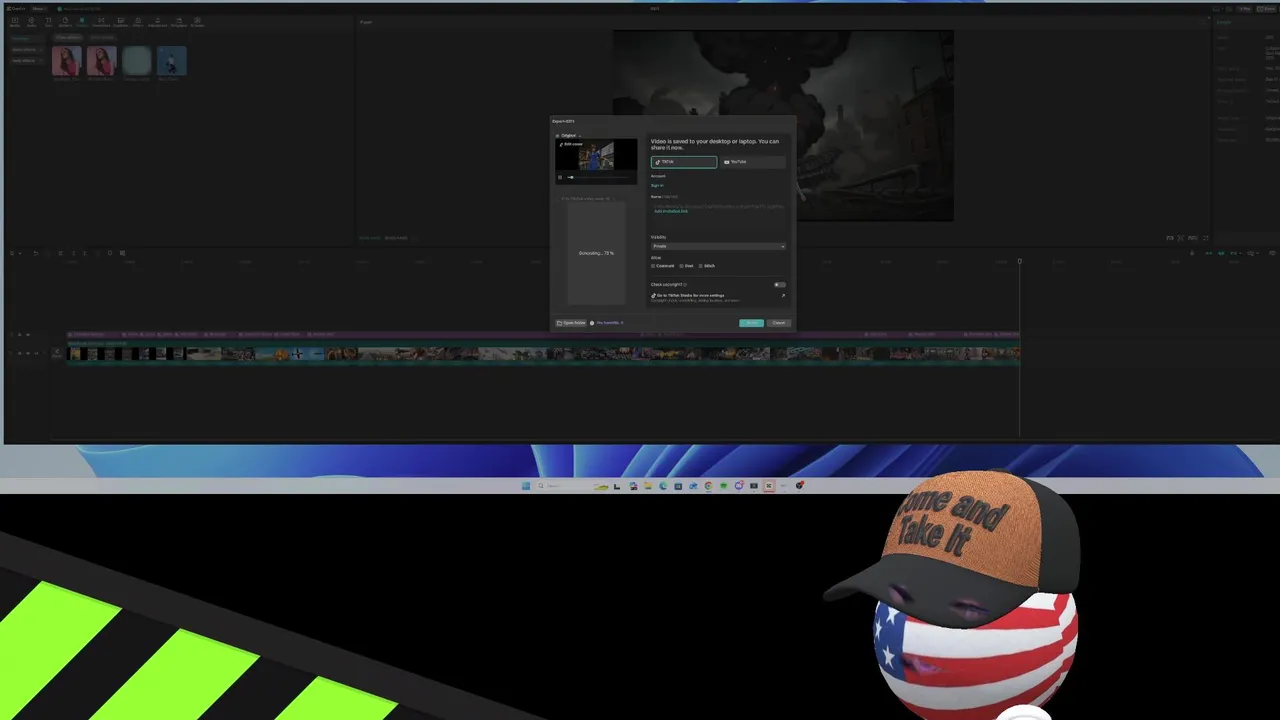1280x720 pixels.
Task: Open Google Chrome from taskbar
Action: 708,486
